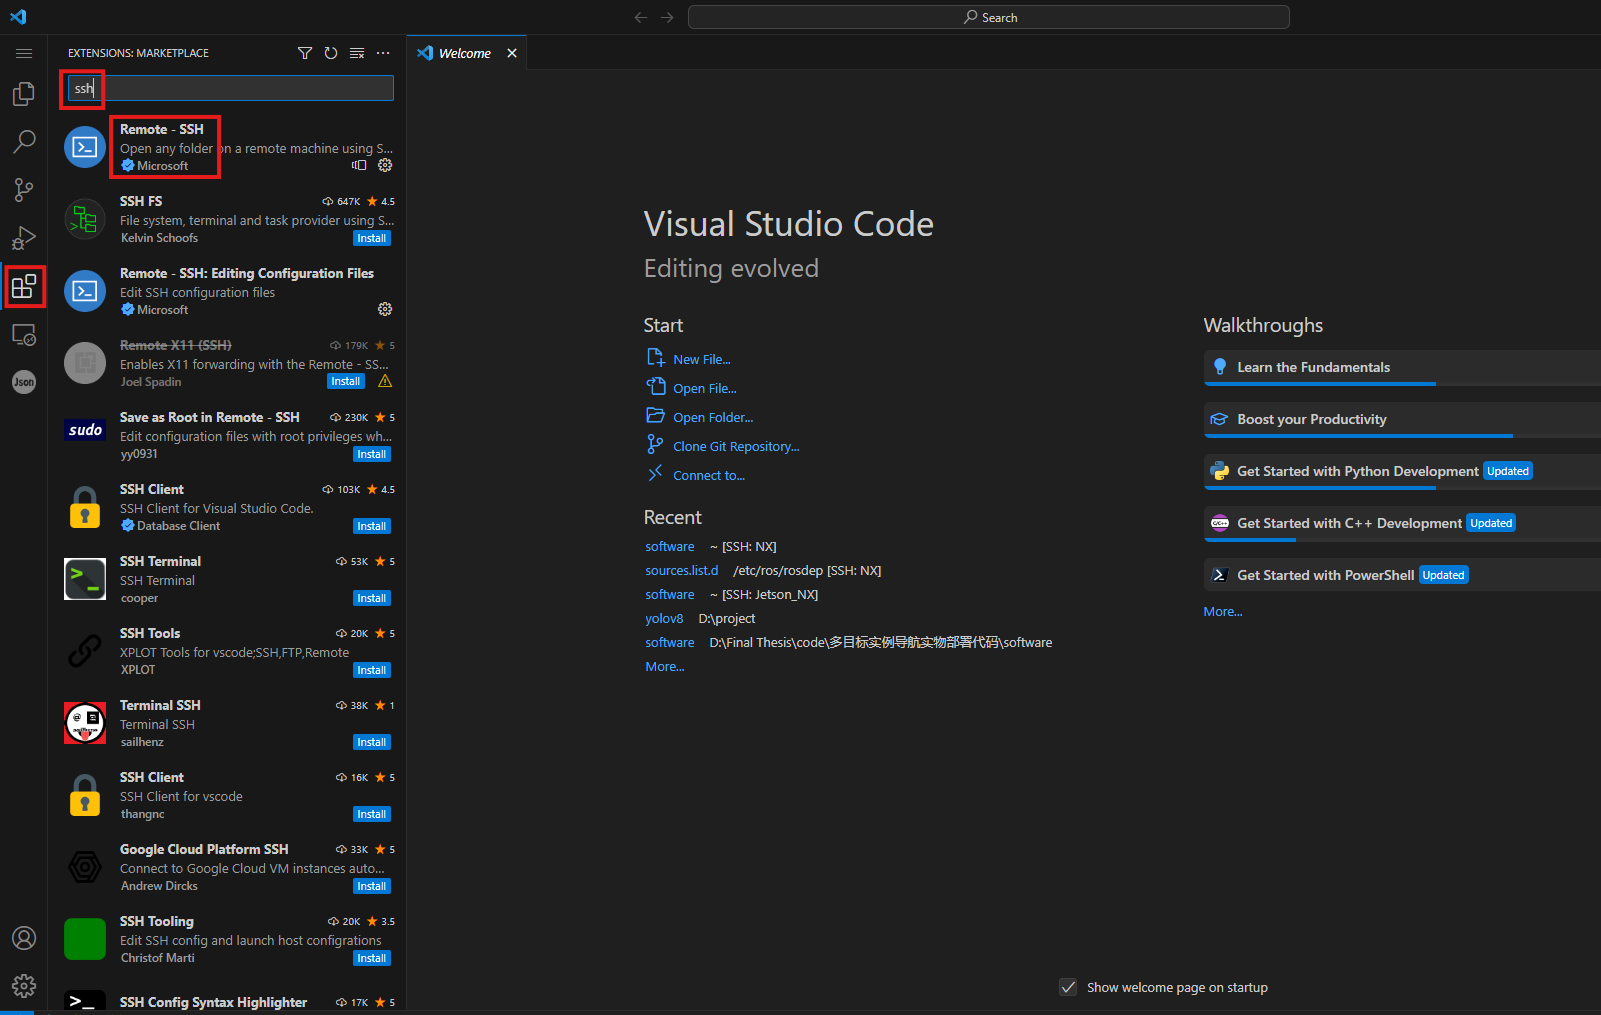Screen dimensions: 1601x1015
Task: Open recent sources.list.d folder
Action: (682, 570)
